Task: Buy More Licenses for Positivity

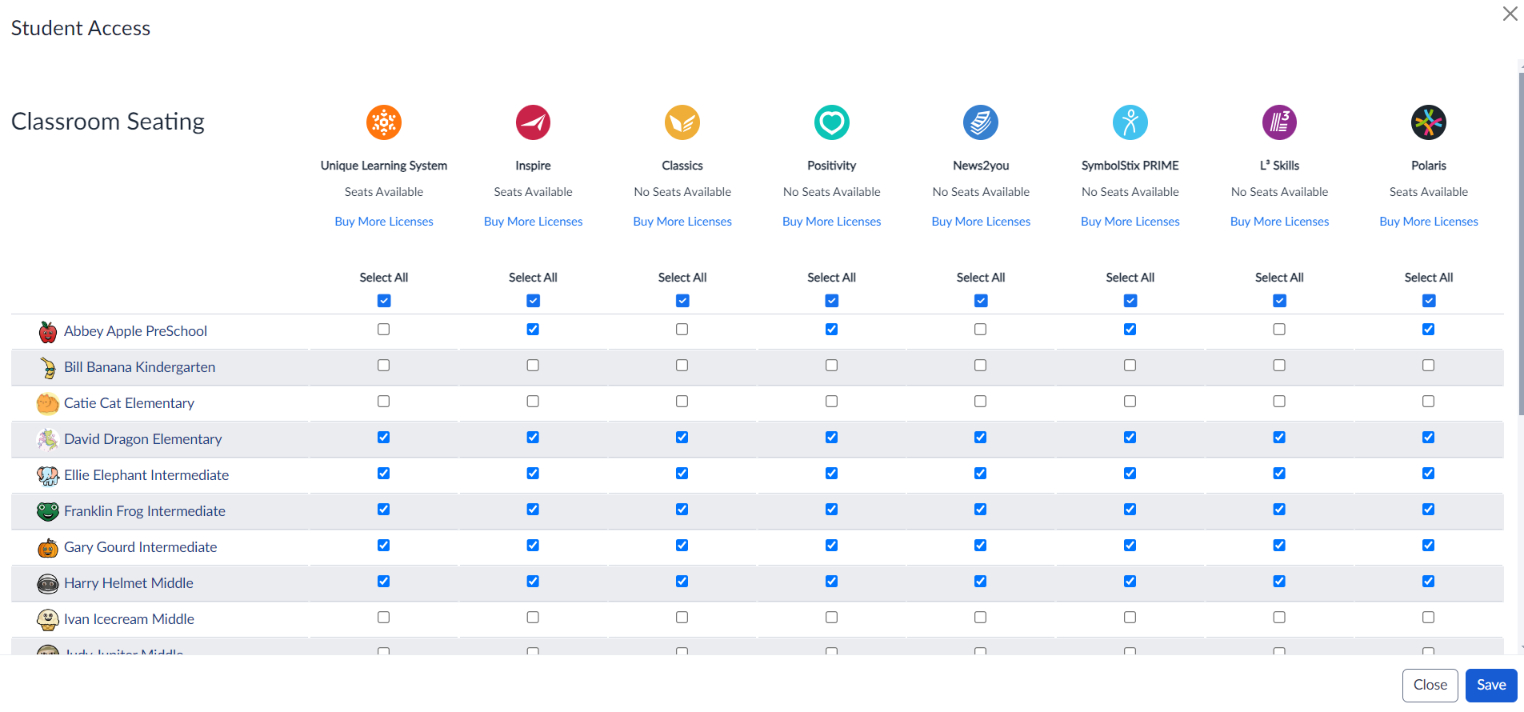Action: 831,222
